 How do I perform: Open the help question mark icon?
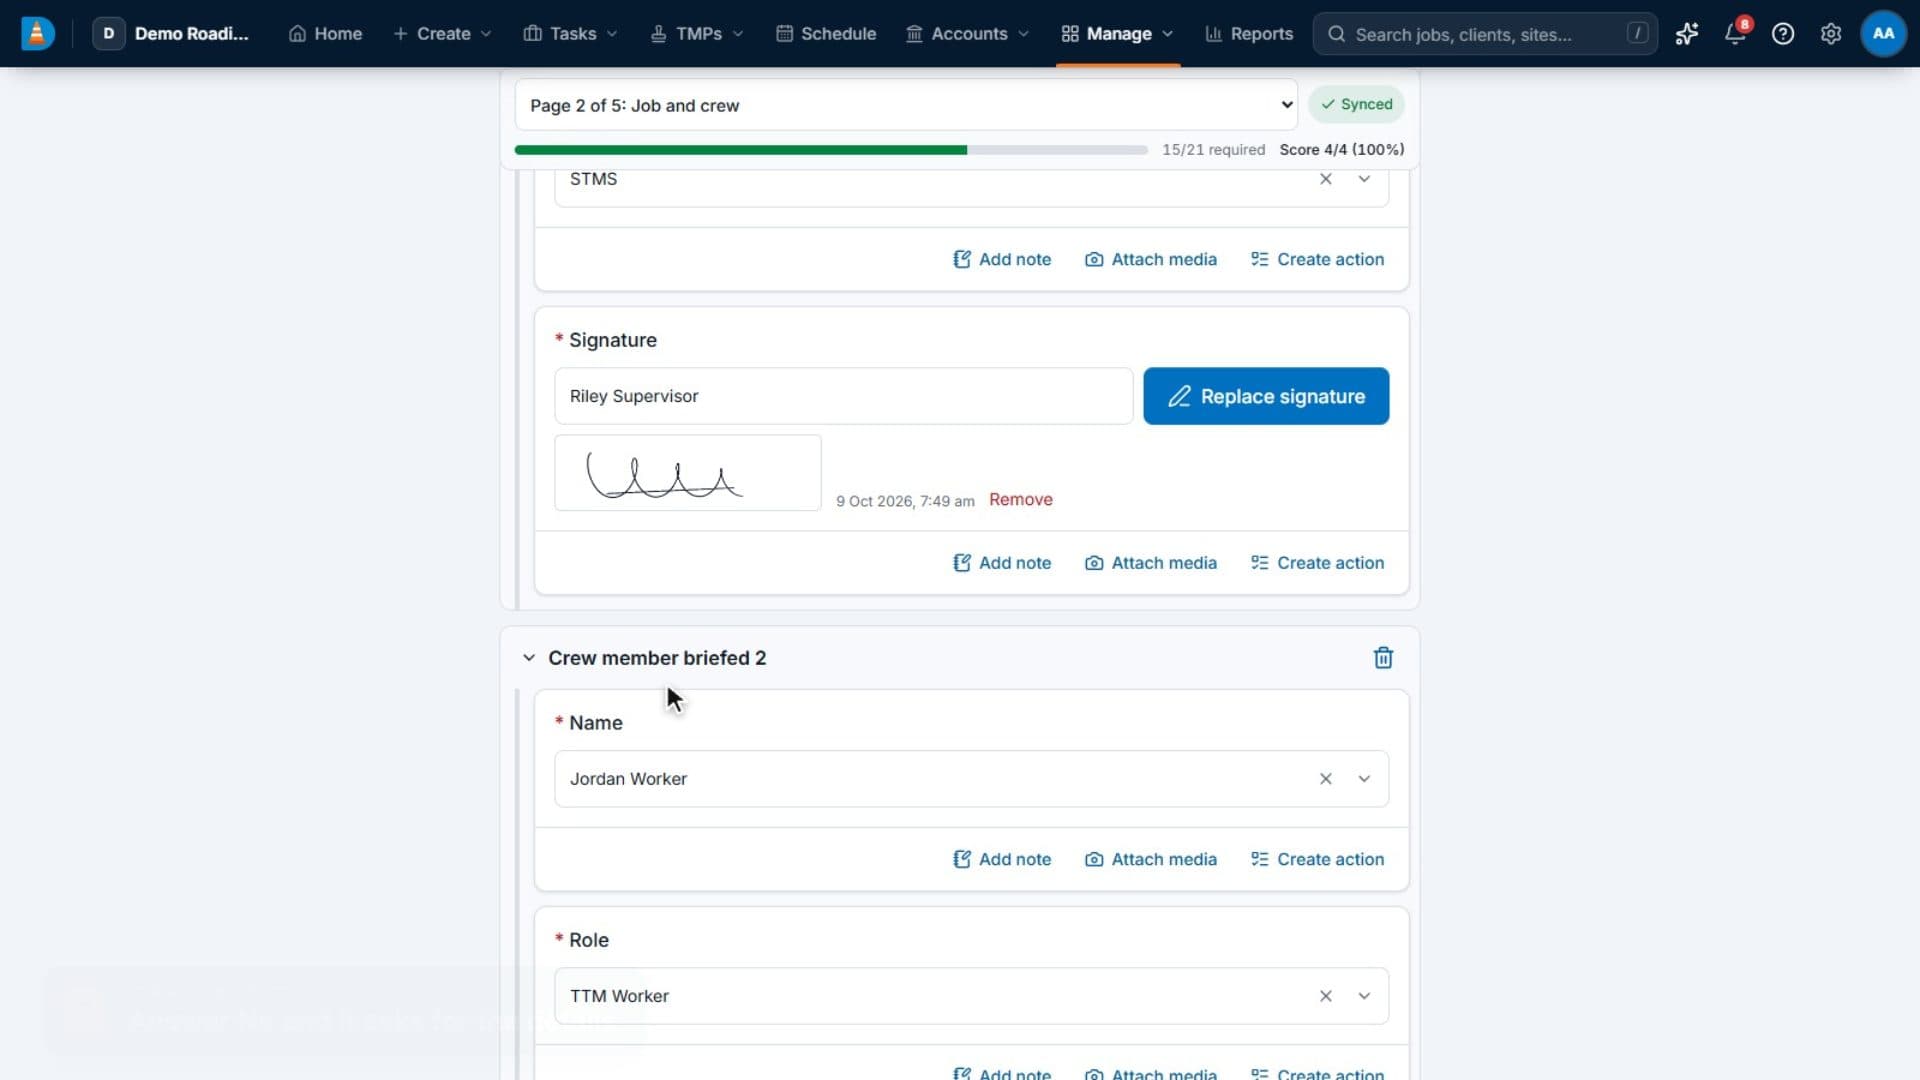point(1783,34)
